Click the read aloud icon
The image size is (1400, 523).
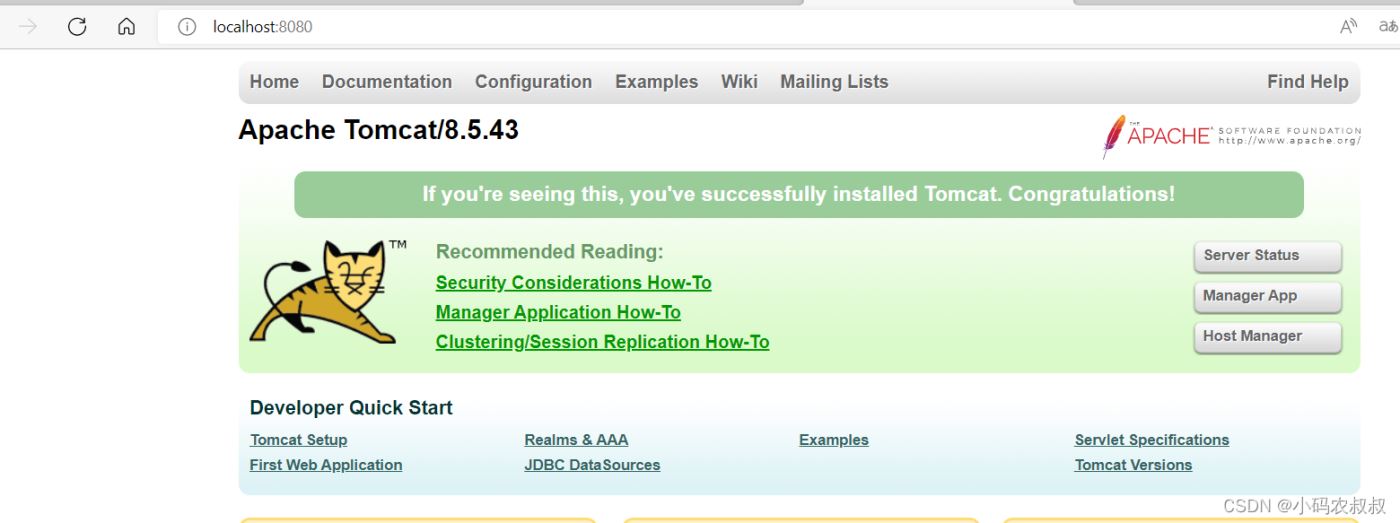[1349, 27]
